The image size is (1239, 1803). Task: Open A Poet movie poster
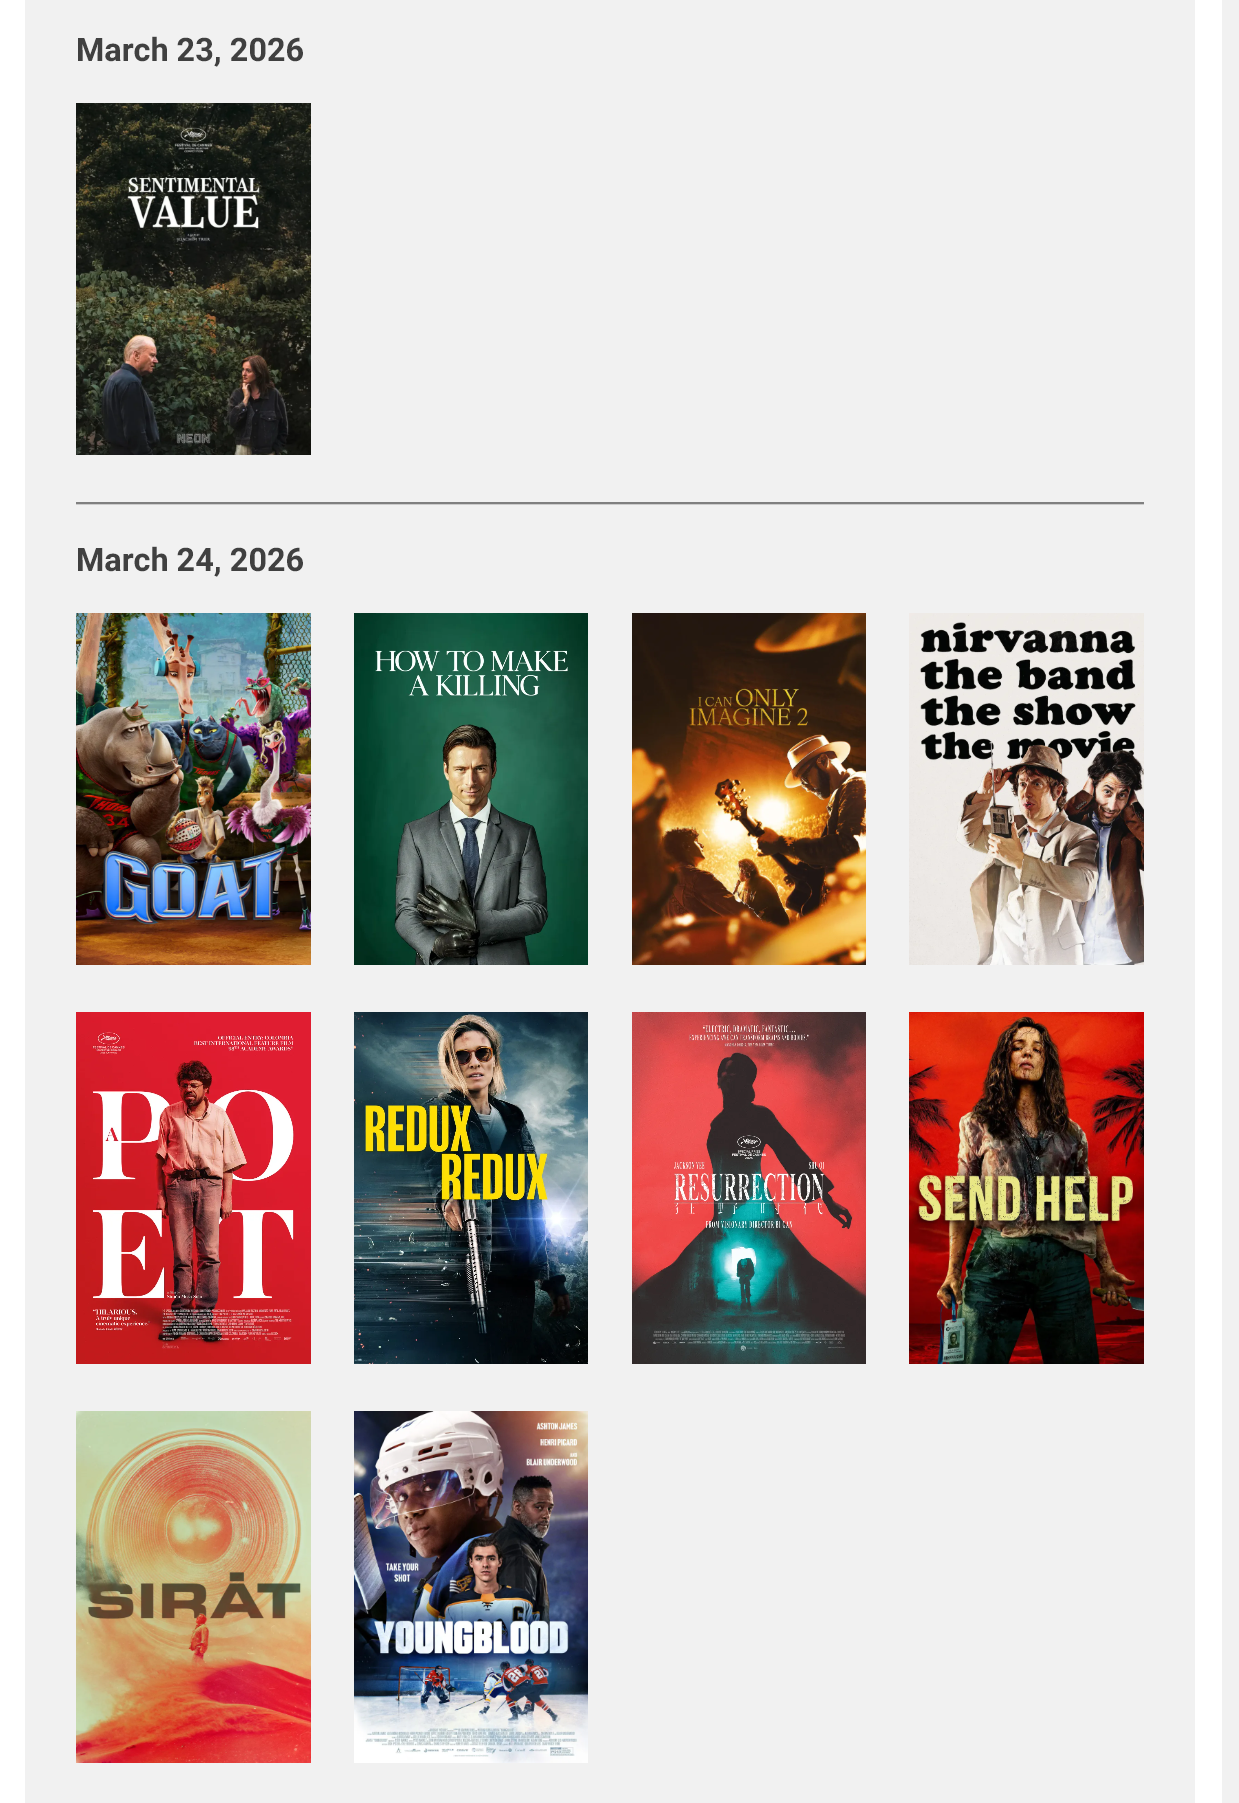click(193, 1188)
